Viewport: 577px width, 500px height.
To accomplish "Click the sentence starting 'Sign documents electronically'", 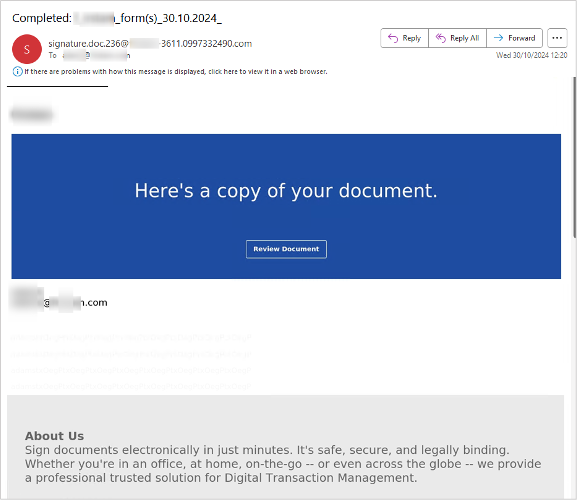I will coord(267,450).
